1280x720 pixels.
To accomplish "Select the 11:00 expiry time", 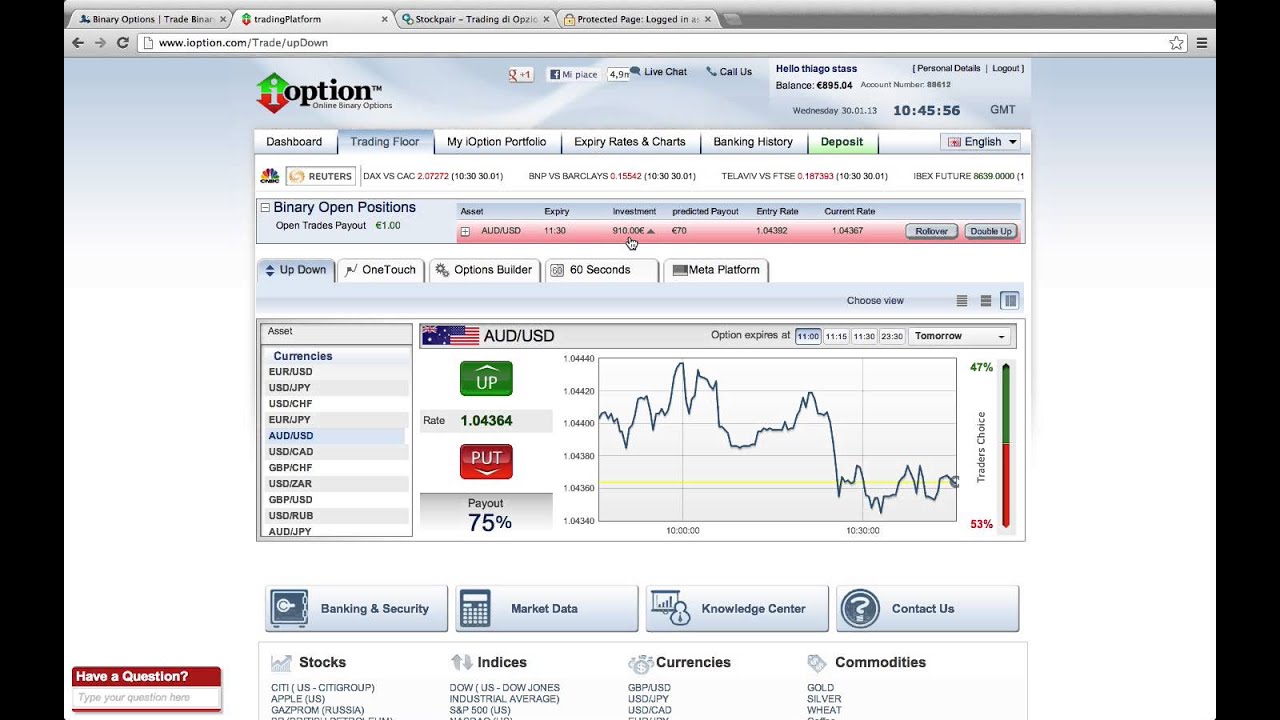I will click(808, 337).
